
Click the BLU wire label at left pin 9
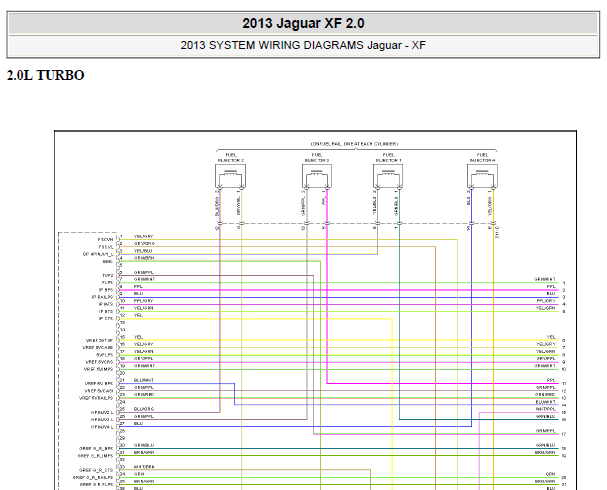pyautogui.click(x=138, y=294)
